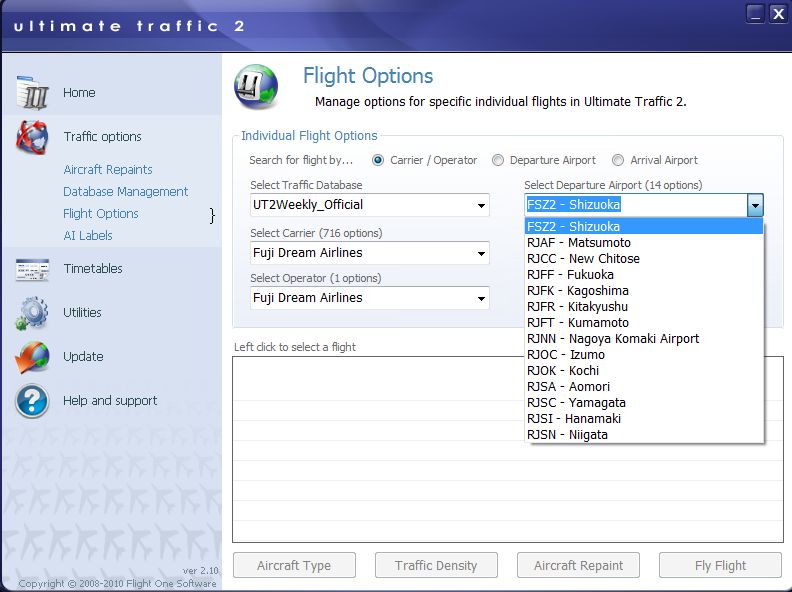Image resolution: width=792 pixels, height=592 pixels.
Task: Choose RJFK - Kagoshima airport
Action: click(644, 290)
